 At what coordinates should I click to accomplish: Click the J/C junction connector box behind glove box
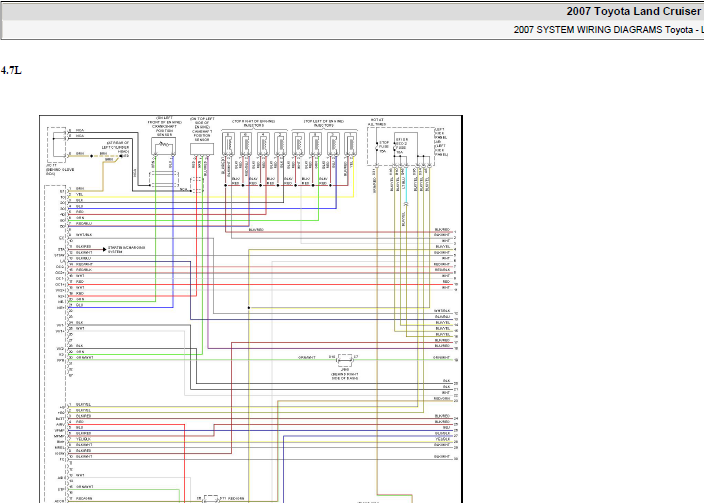point(57,145)
